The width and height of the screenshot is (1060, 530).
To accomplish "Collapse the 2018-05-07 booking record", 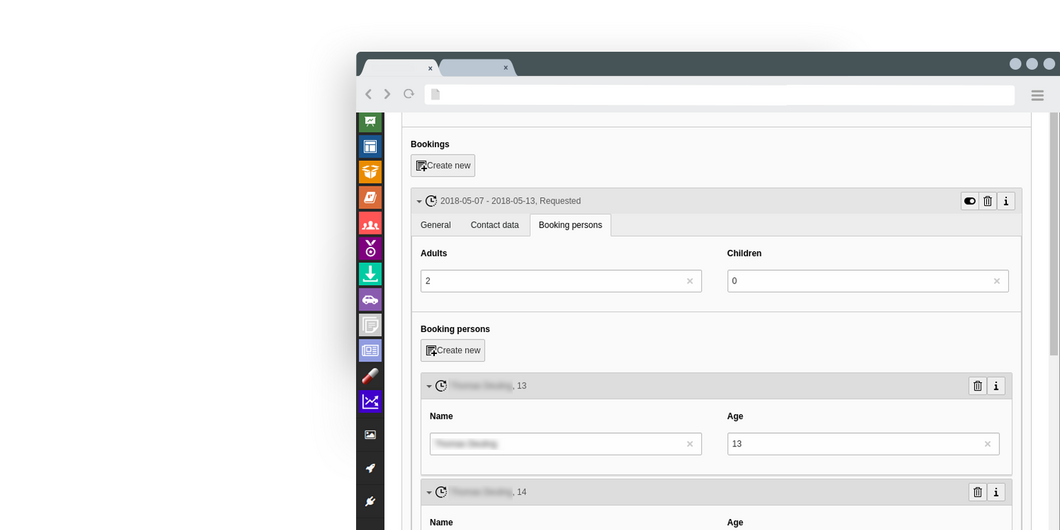I will (x=419, y=201).
